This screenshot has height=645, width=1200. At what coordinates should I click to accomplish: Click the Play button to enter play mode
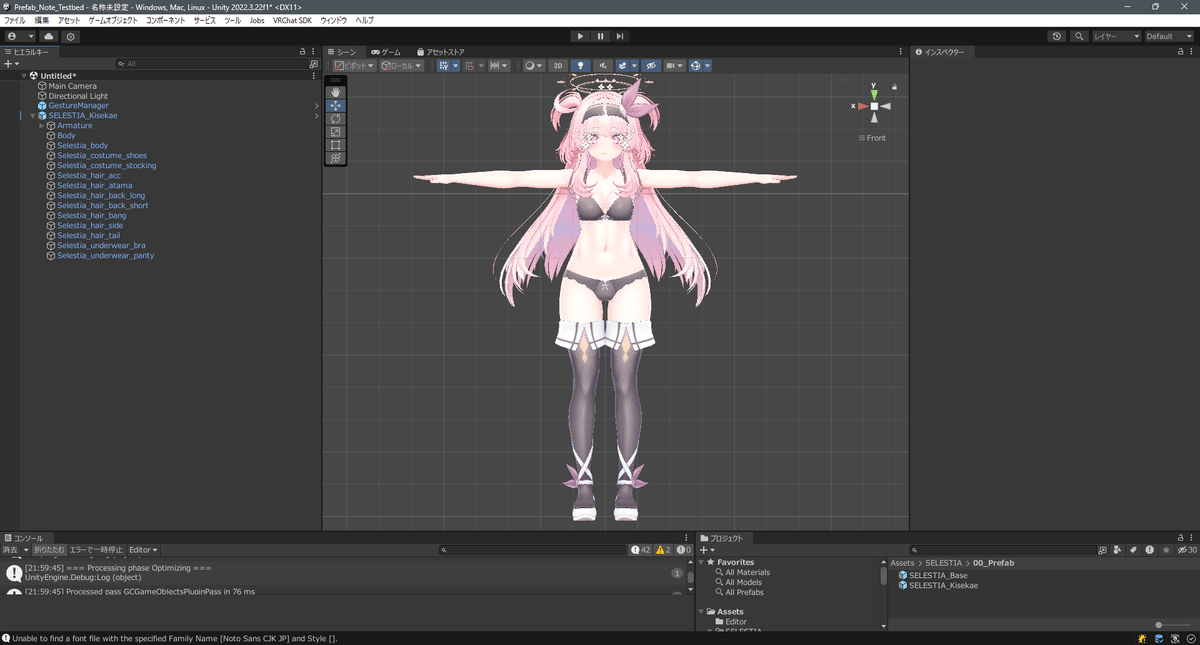[x=580, y=36]
